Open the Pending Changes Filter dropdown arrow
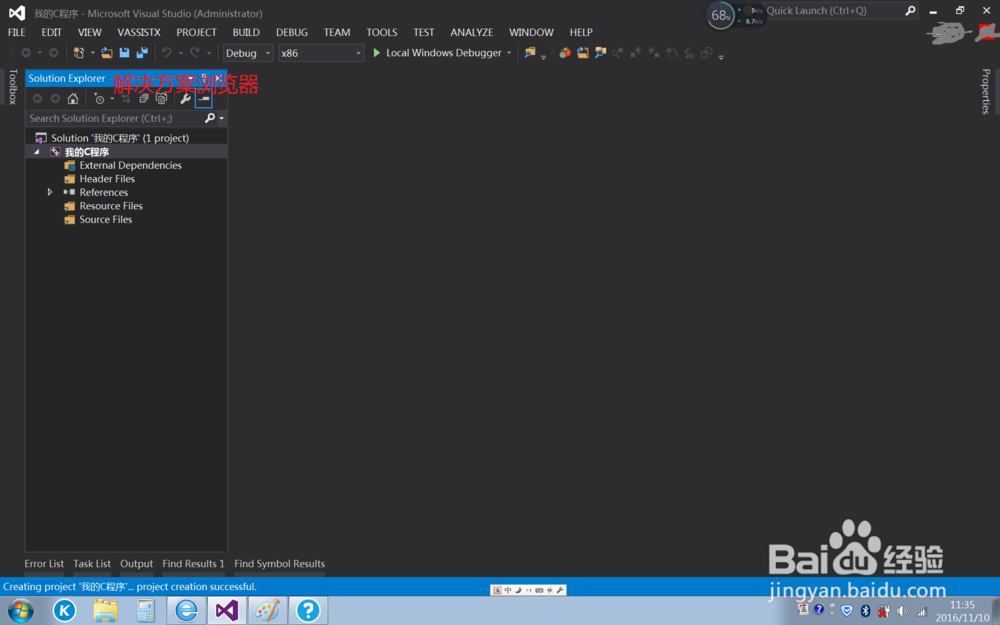The image size is (1000, 625). click(112, 99)
